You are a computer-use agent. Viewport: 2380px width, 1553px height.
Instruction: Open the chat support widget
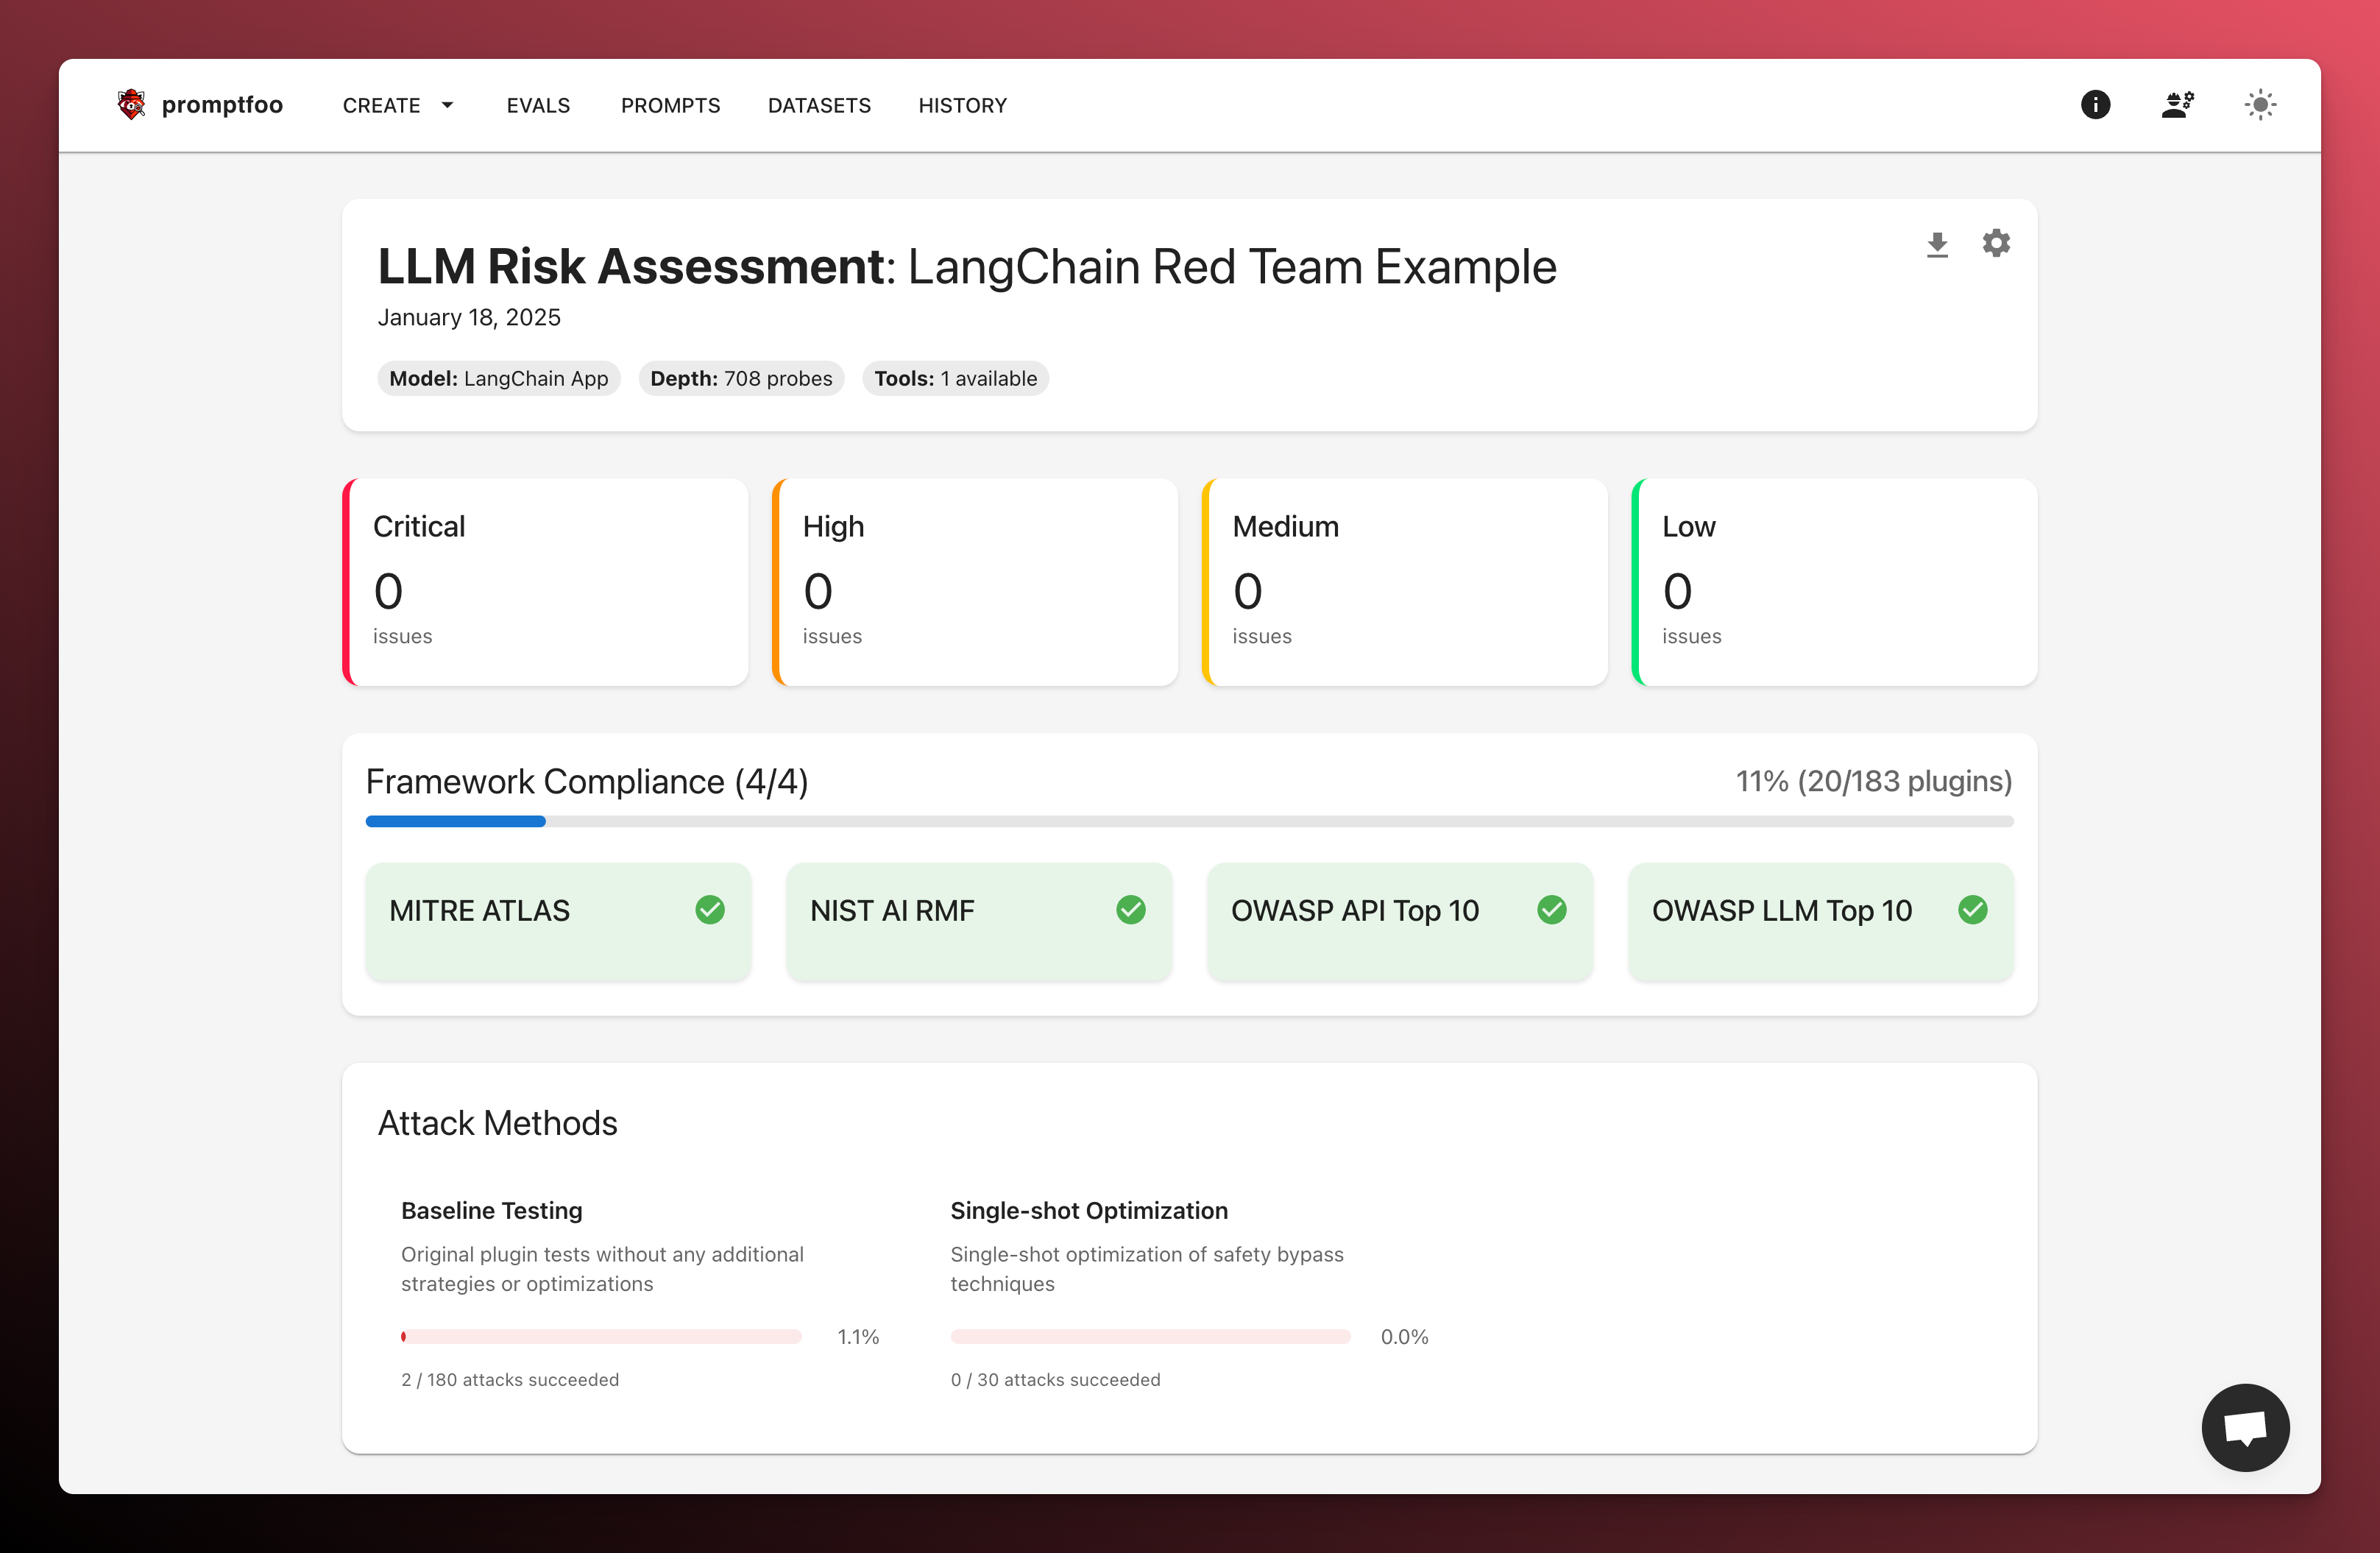2246,1428
